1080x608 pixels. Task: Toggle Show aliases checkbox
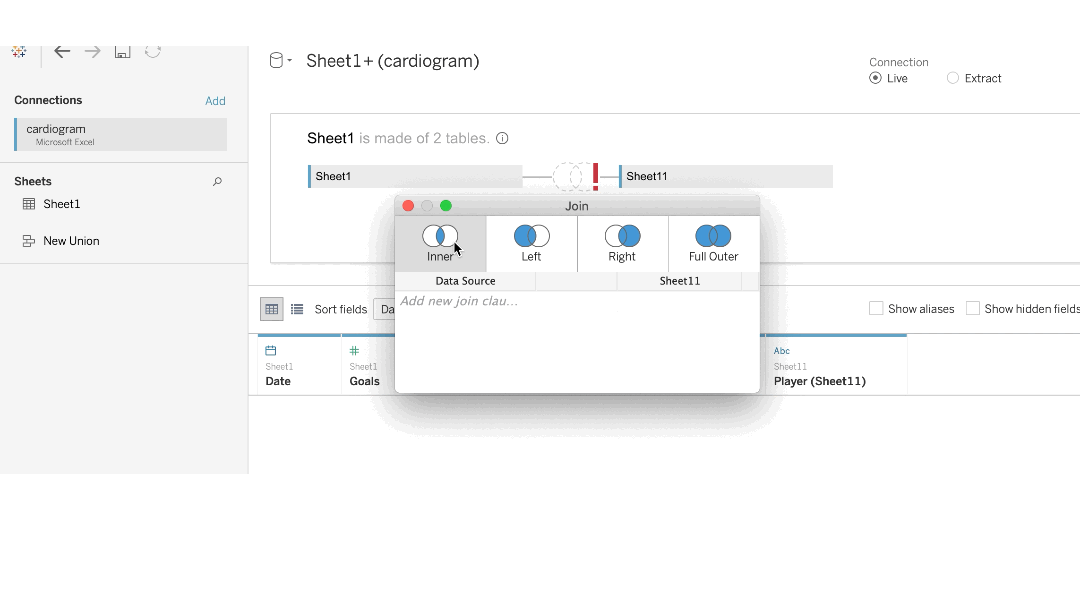pyautogui.click(x=876, y=308)
